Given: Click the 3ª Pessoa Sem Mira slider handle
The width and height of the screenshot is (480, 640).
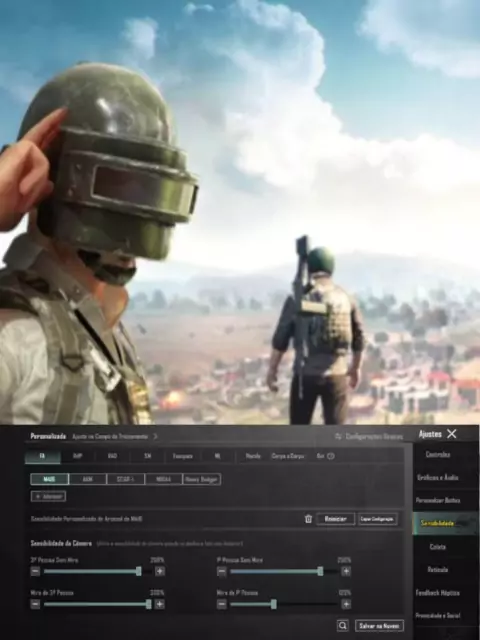Looking at the screenshot, I should click(139, 571).
